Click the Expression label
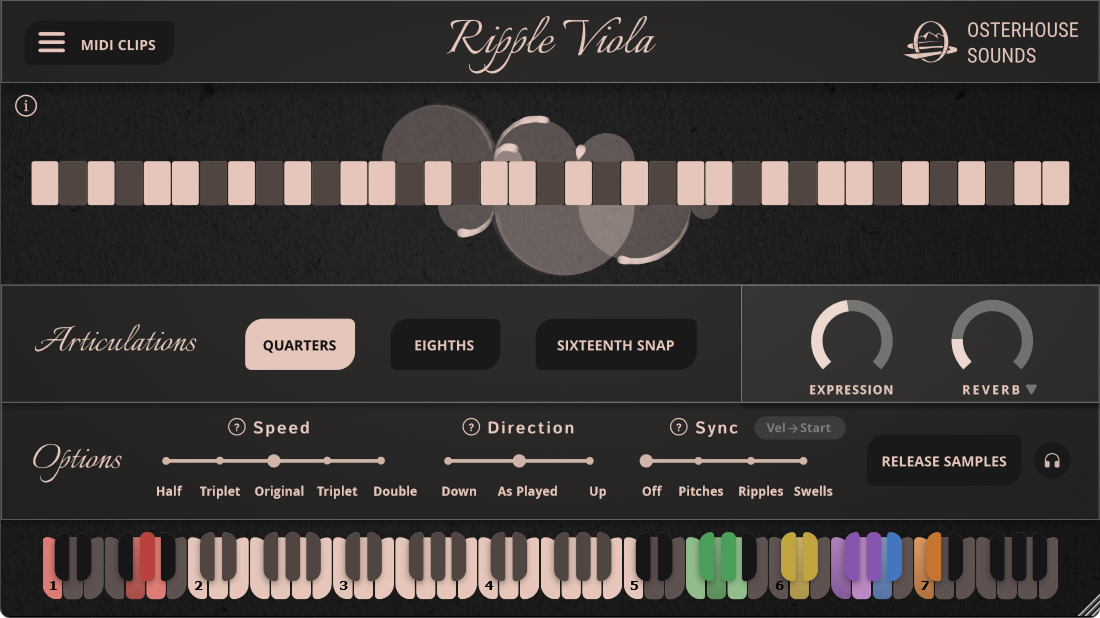Image resolution: width=1100 pixels, height=618 pixels. (x=852, y=390)
